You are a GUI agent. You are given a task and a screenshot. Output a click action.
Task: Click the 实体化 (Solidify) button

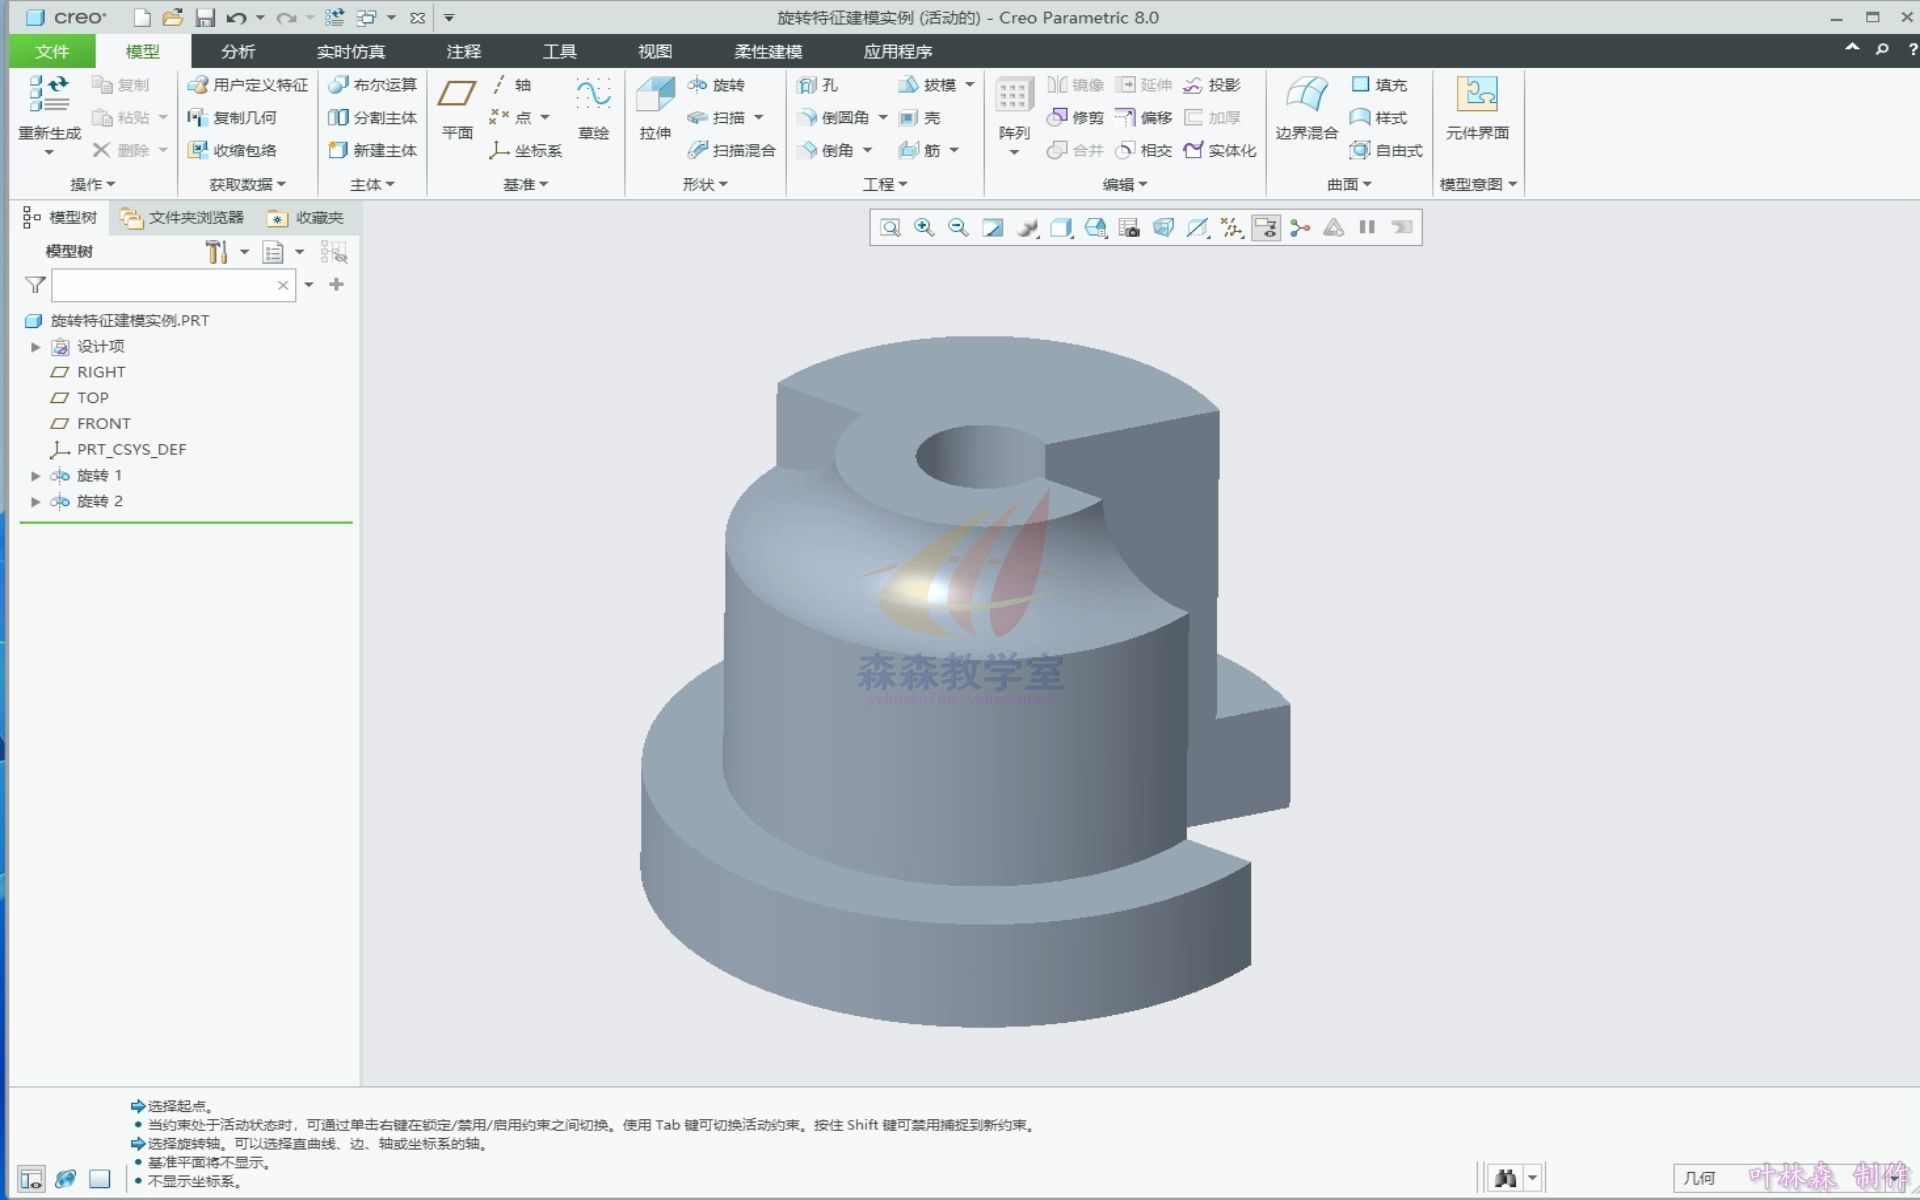coord(1220,150)
